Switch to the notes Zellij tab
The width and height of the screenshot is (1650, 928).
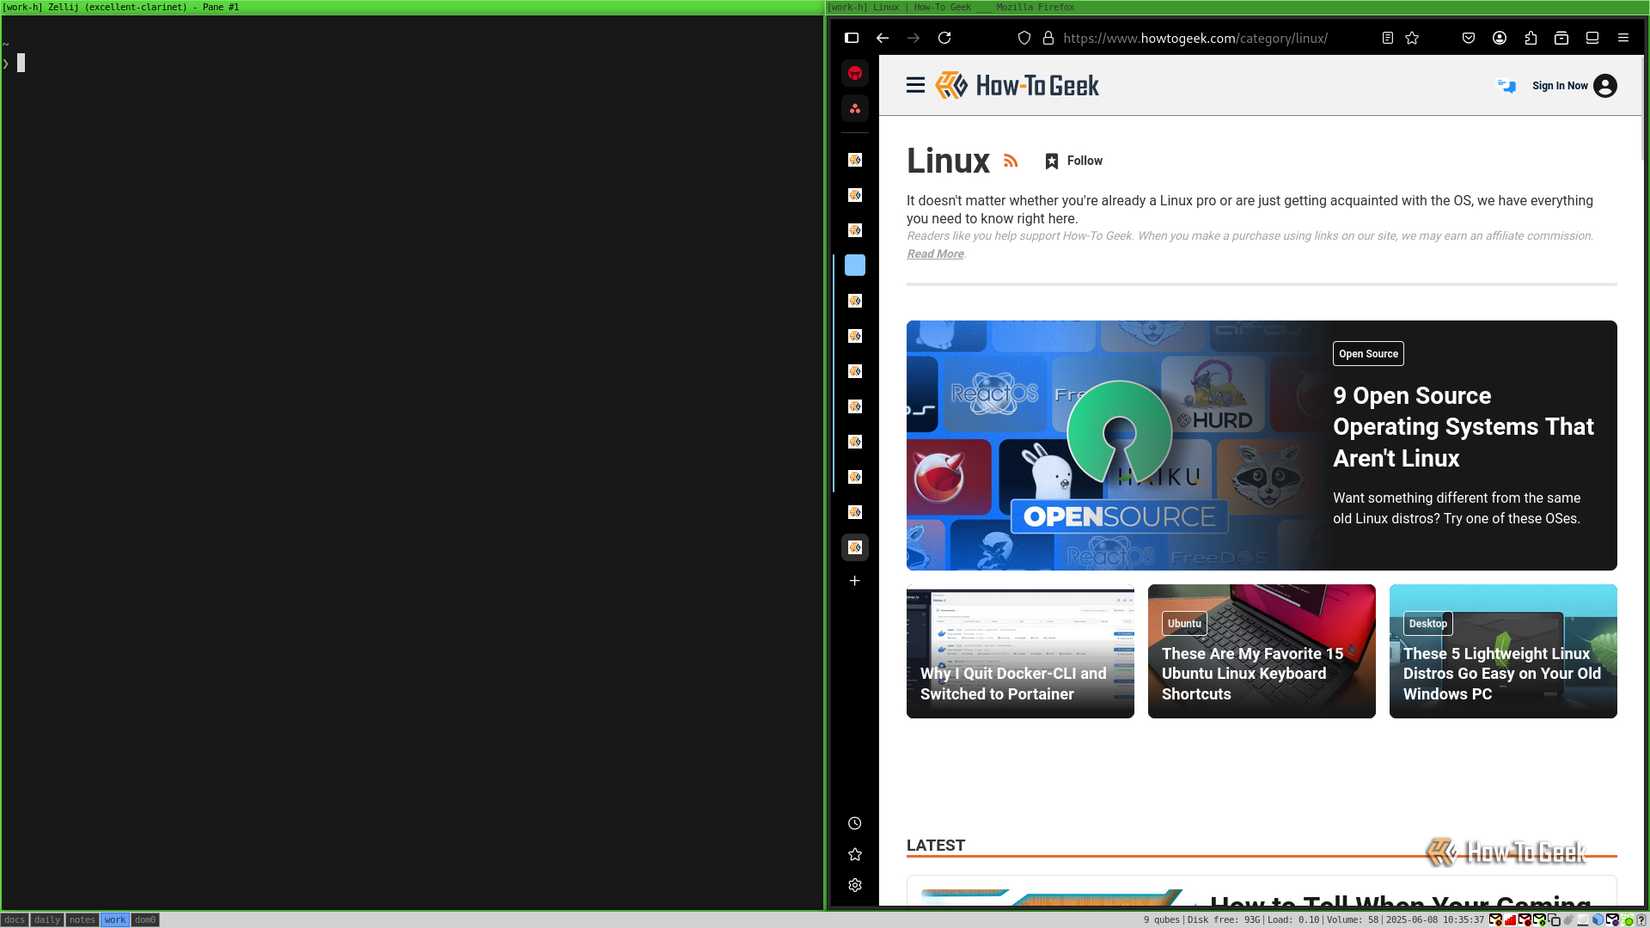[82, 920]
